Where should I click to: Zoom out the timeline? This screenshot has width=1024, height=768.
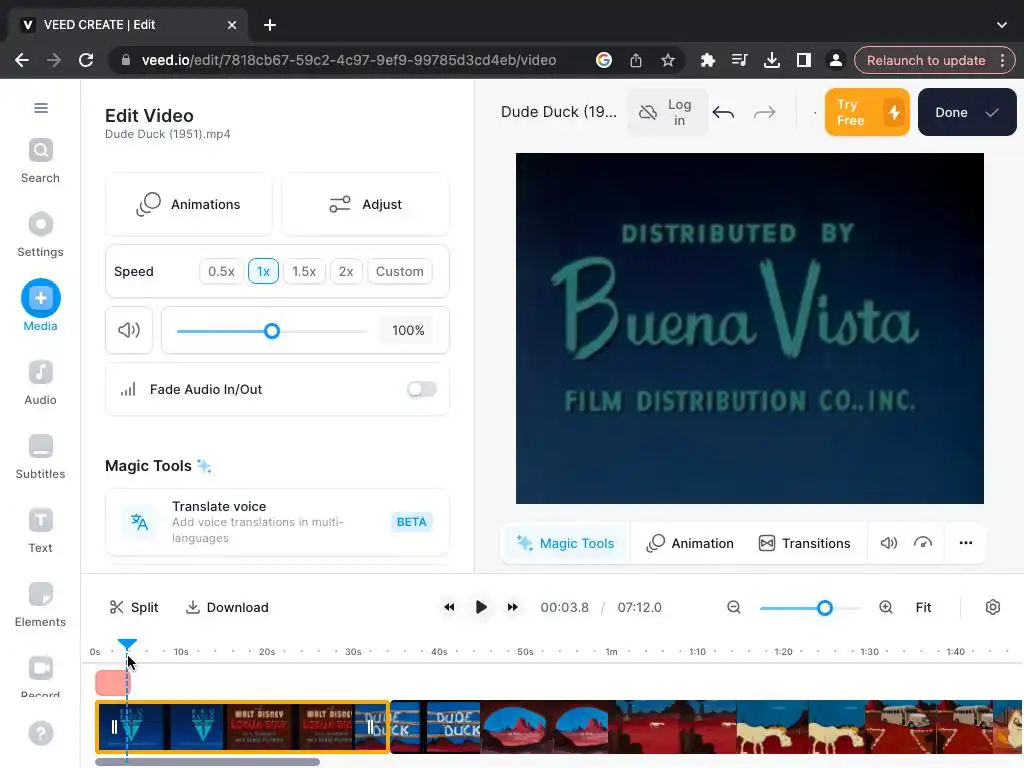(734, 607)
